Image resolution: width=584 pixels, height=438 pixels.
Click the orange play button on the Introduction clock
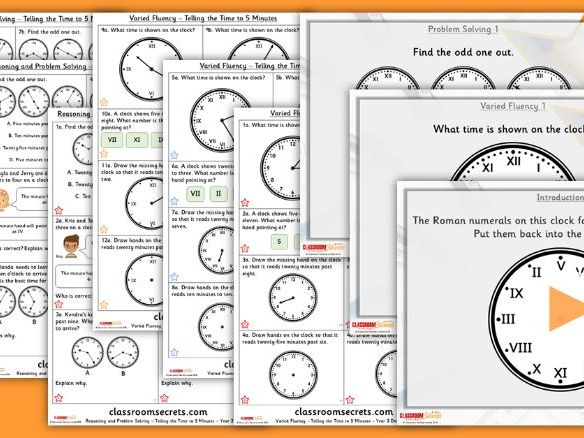[x=566, y=308]
